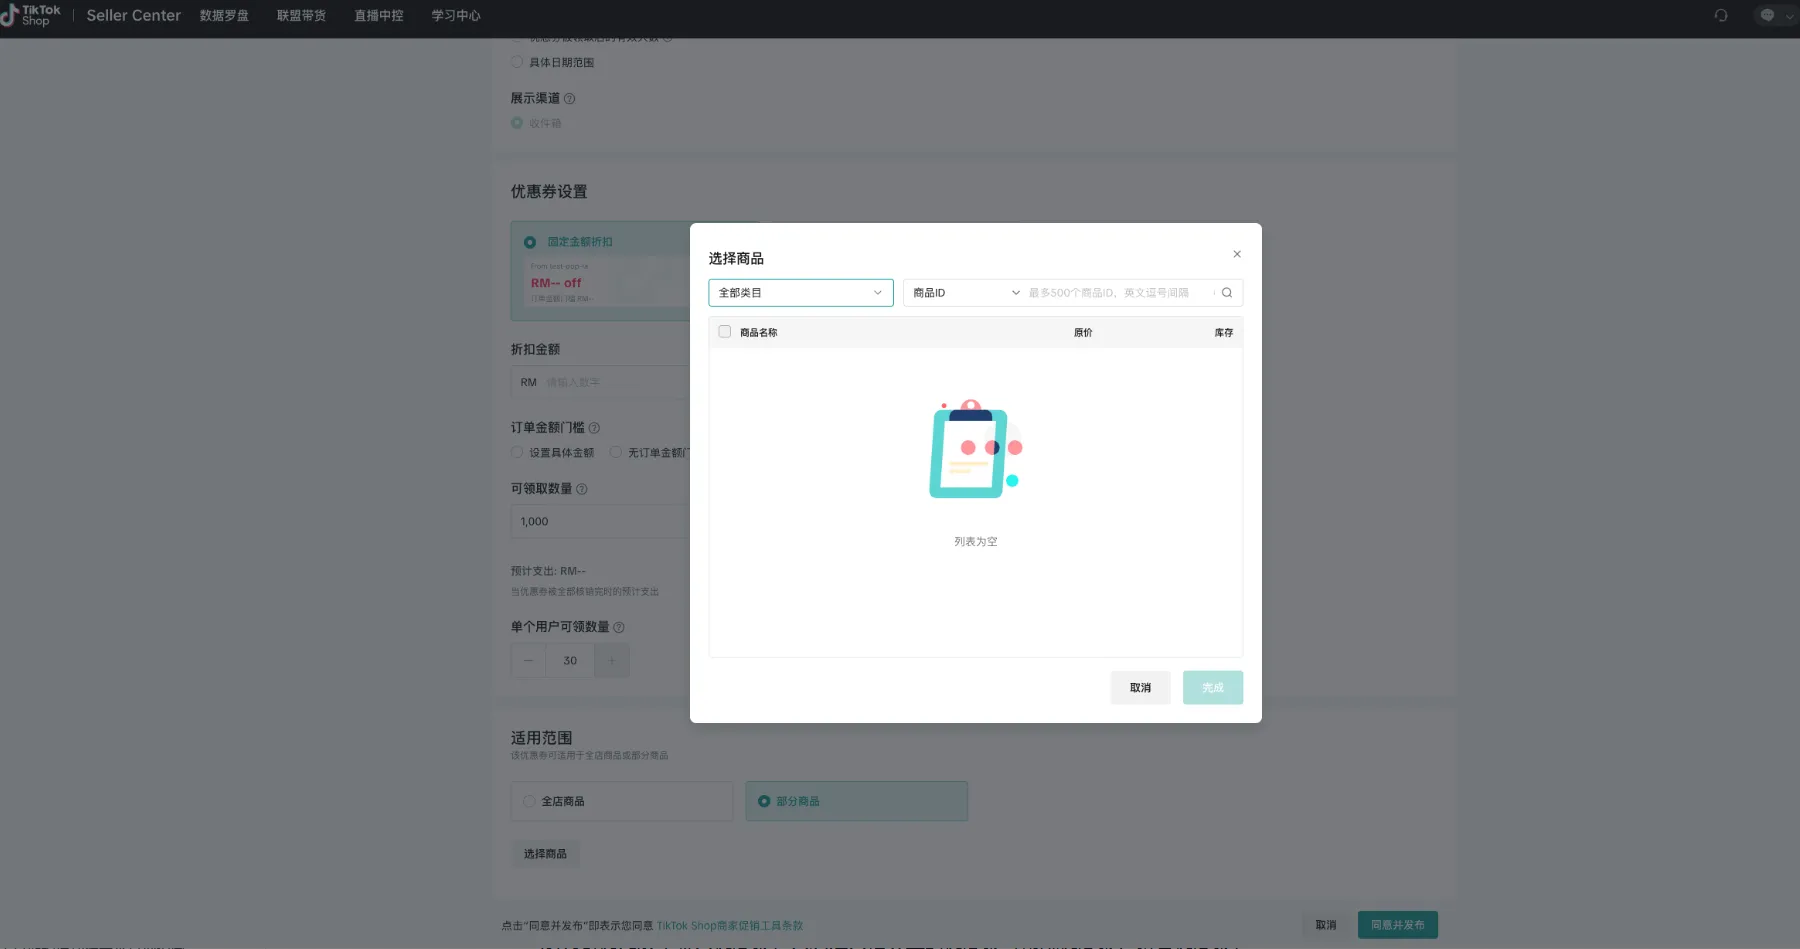Select the 全店商品 radio option
The height and width of the screenshot is (949, 1800).
coord(529,801)
